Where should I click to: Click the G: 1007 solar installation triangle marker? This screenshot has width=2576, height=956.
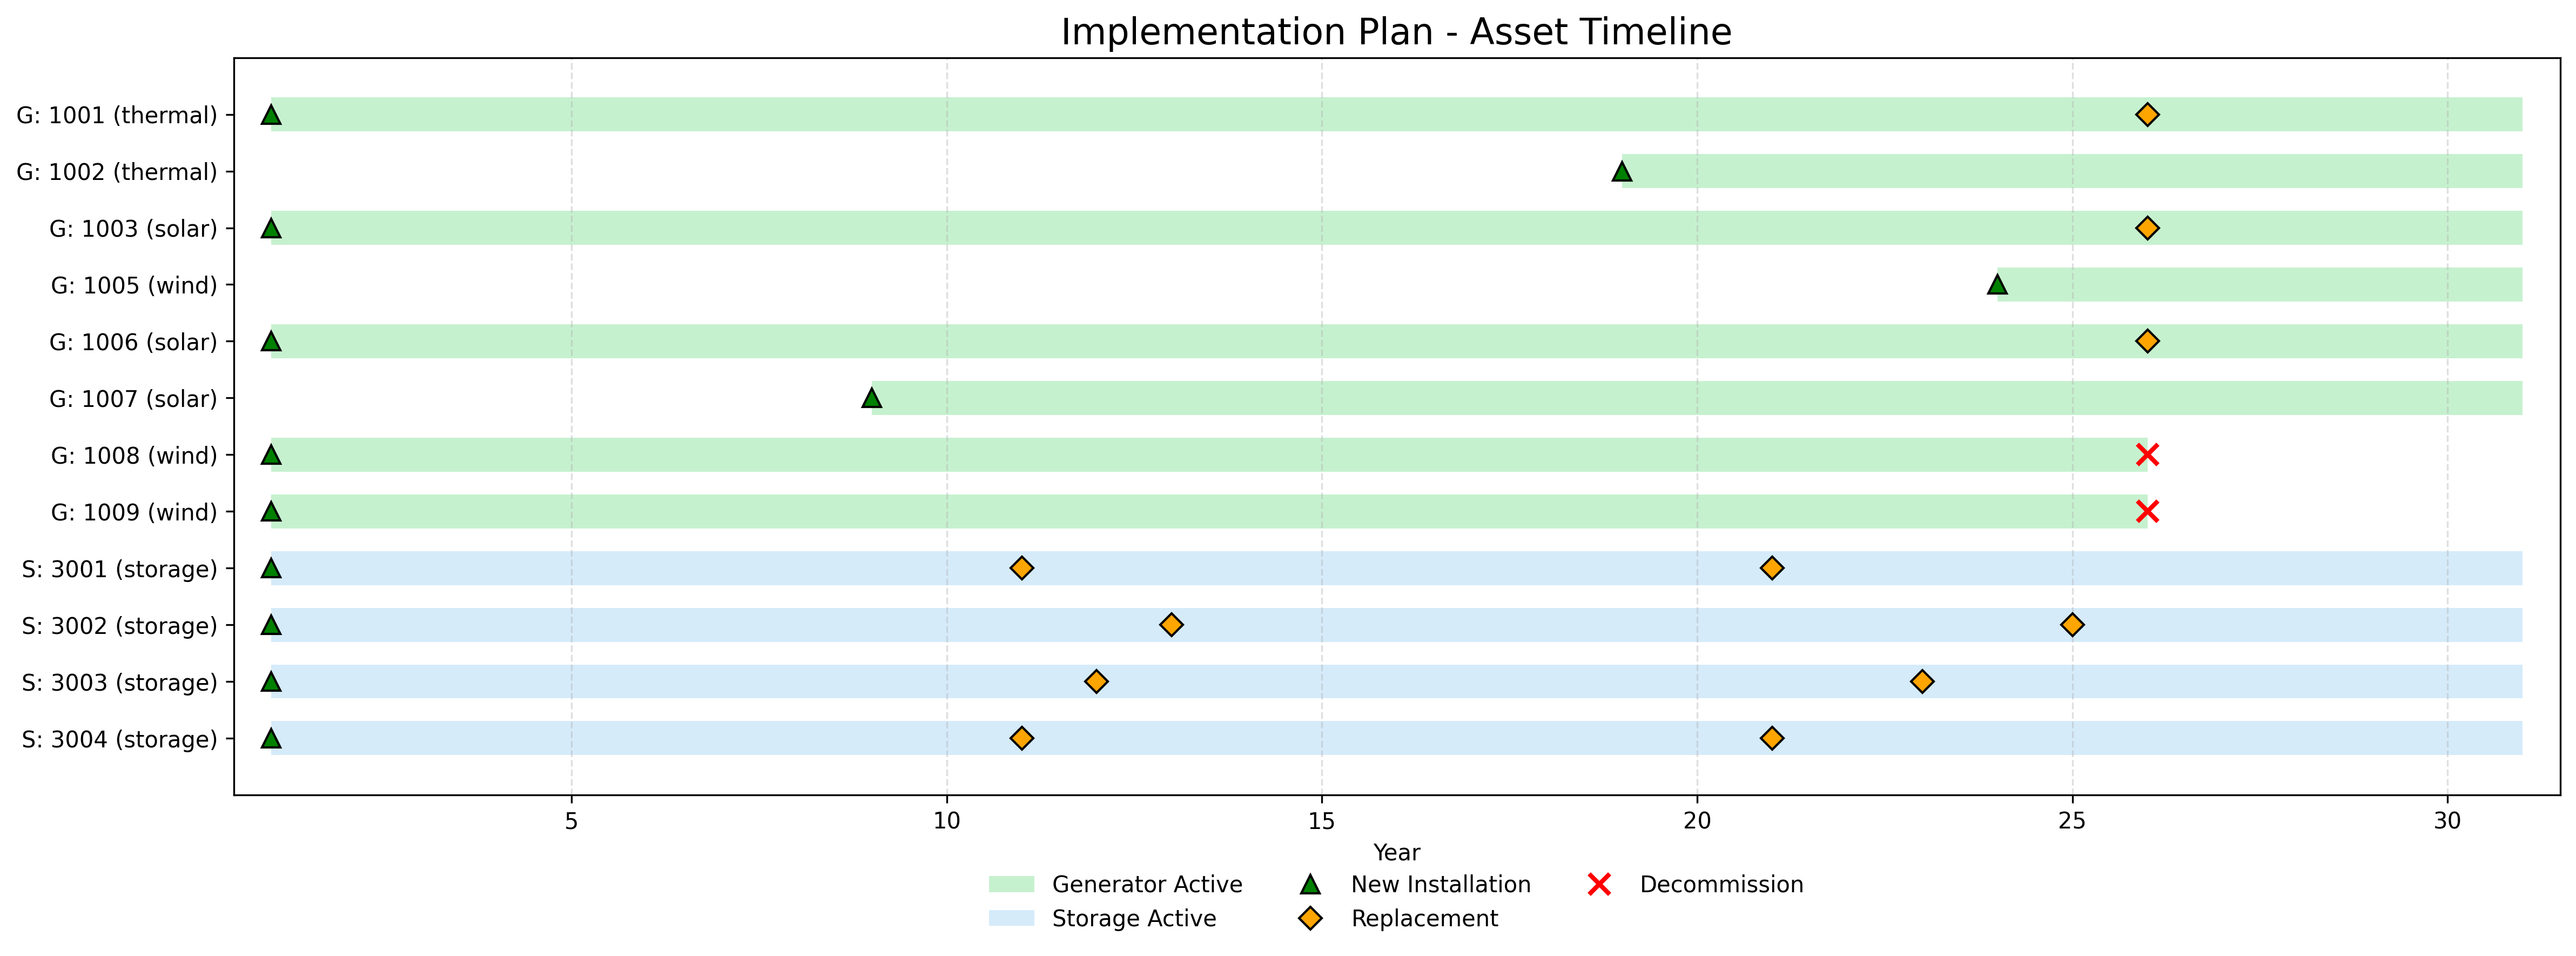(x=872, y=399)
